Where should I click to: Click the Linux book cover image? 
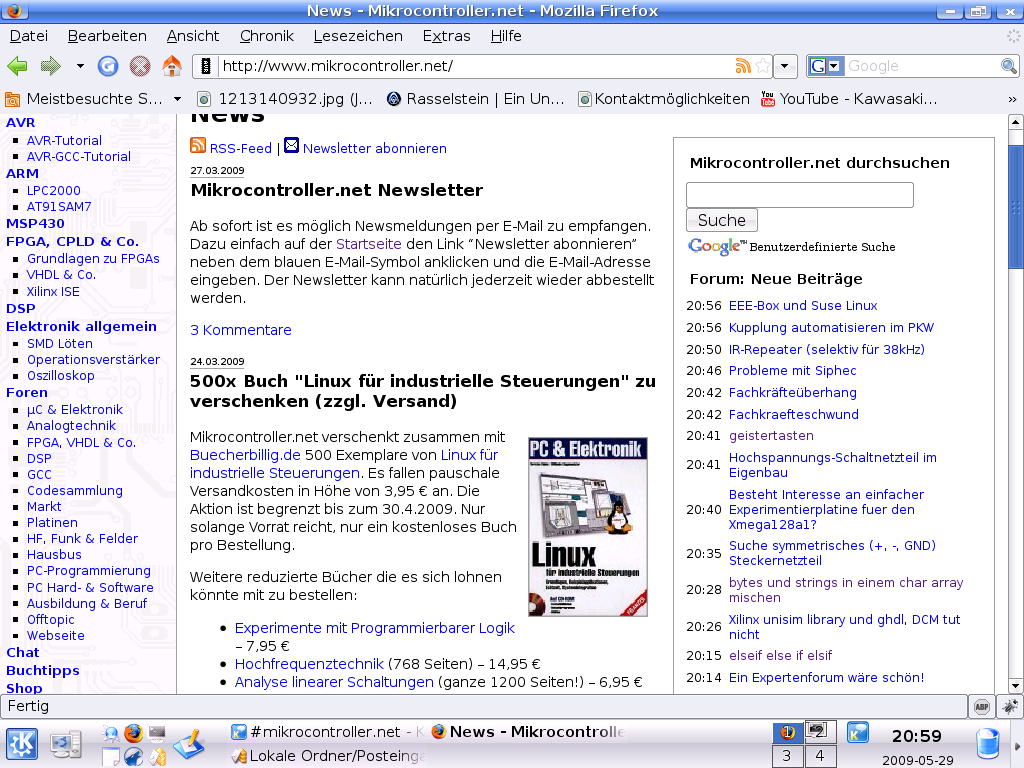coord(588,527)
